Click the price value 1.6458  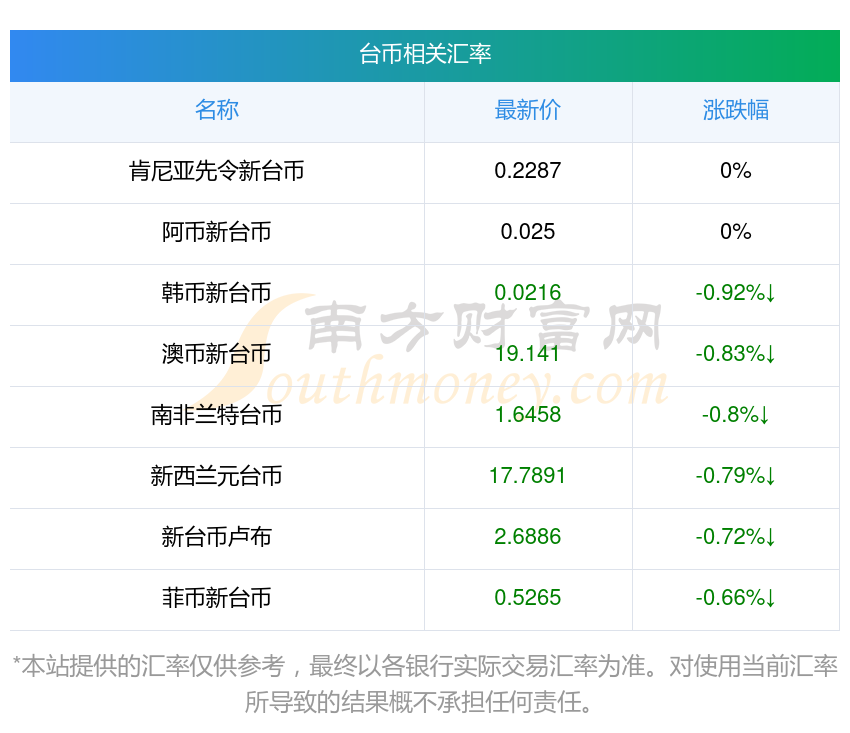point(527,415)
